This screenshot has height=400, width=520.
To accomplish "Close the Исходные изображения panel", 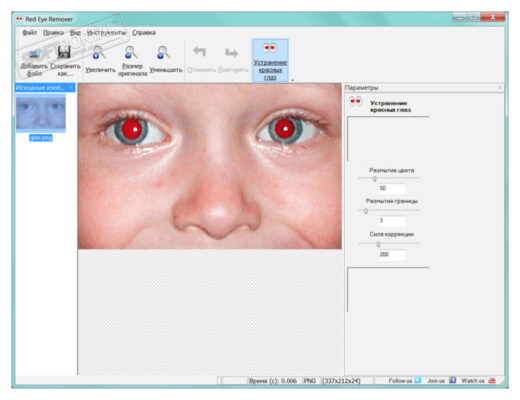I will 71,88.
